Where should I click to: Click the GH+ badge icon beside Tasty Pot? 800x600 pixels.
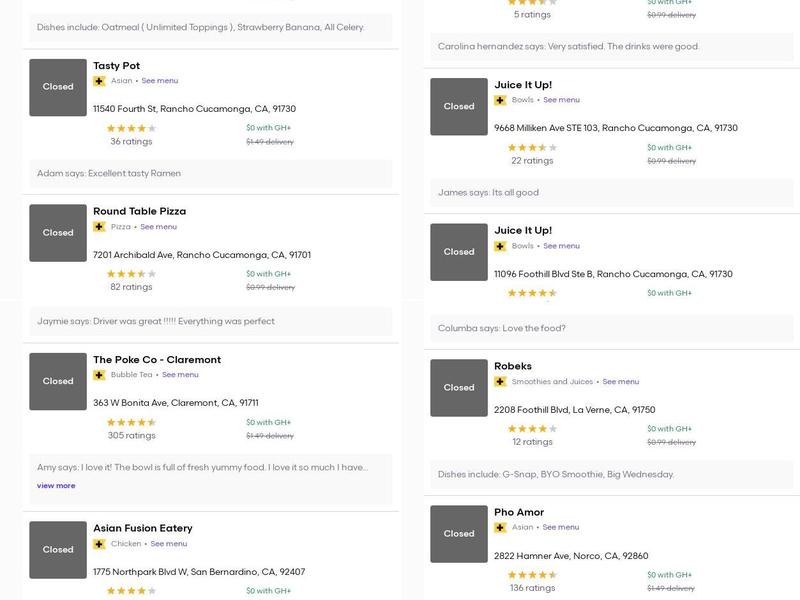pyautogui.click(x=99, y=81)
